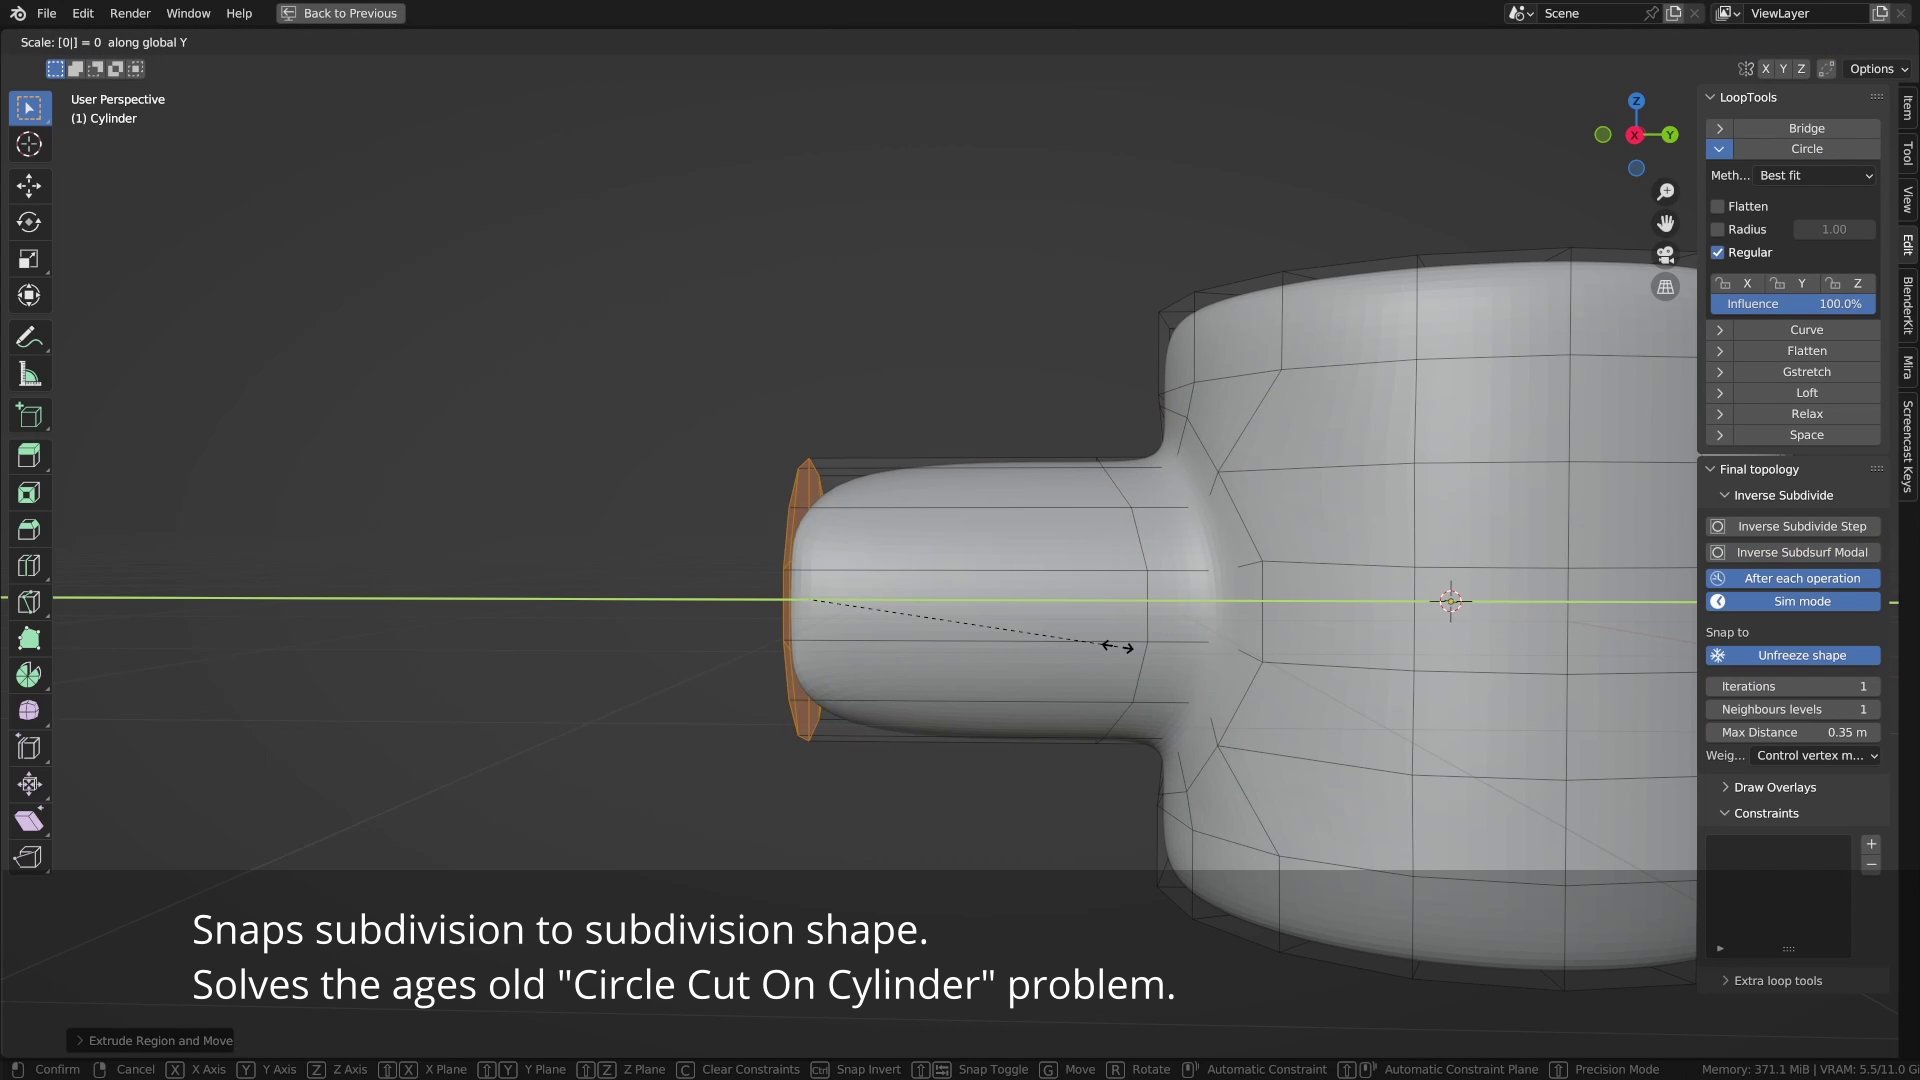Disable the Regular checkbox
1920x1080 pixels.
pos(1719,252)
